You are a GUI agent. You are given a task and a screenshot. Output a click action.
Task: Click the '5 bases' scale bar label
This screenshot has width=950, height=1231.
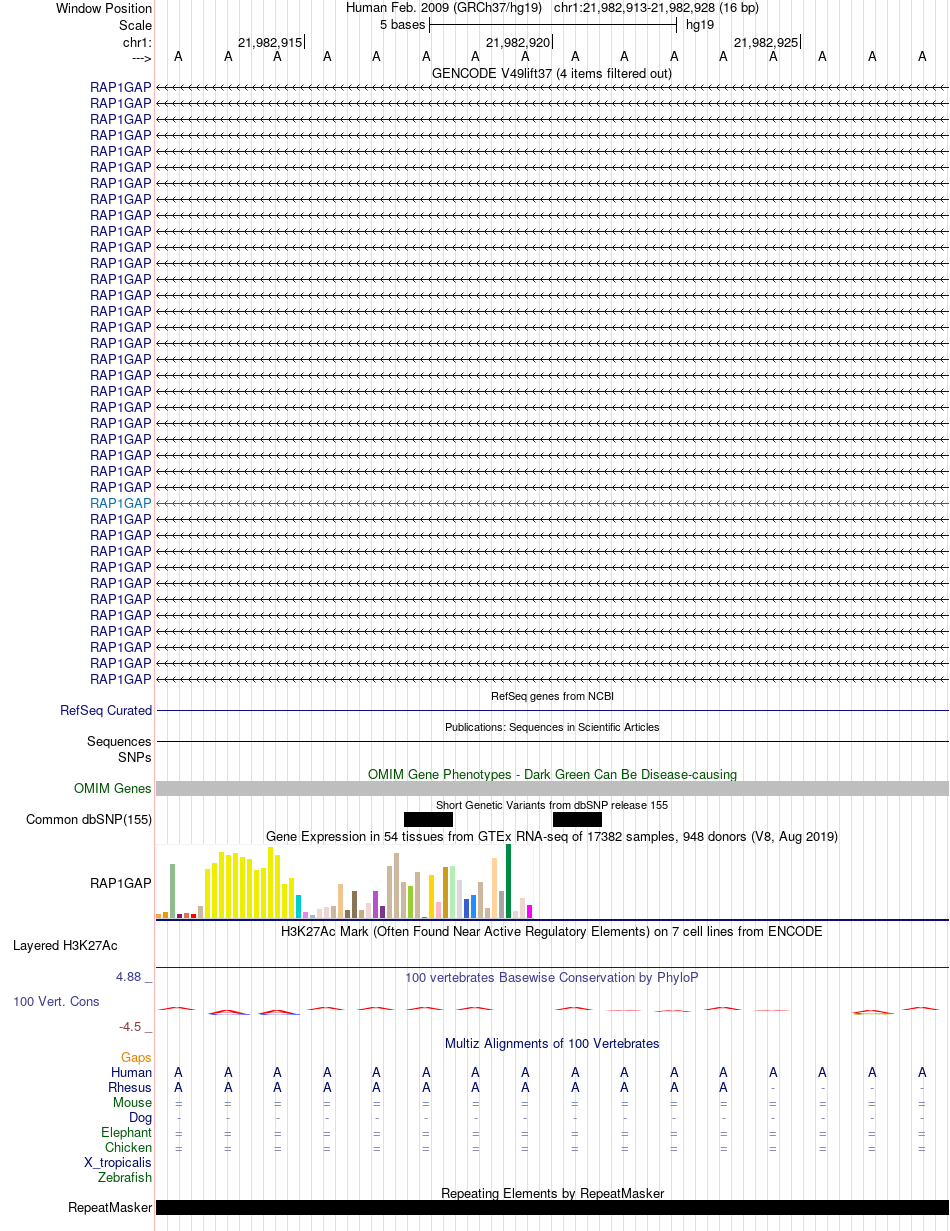click(402, 25)
